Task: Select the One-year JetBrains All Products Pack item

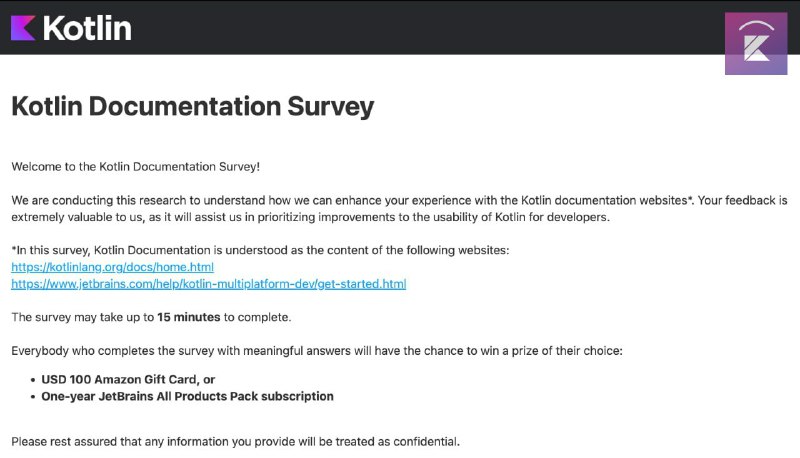Action: coord(187,396)
